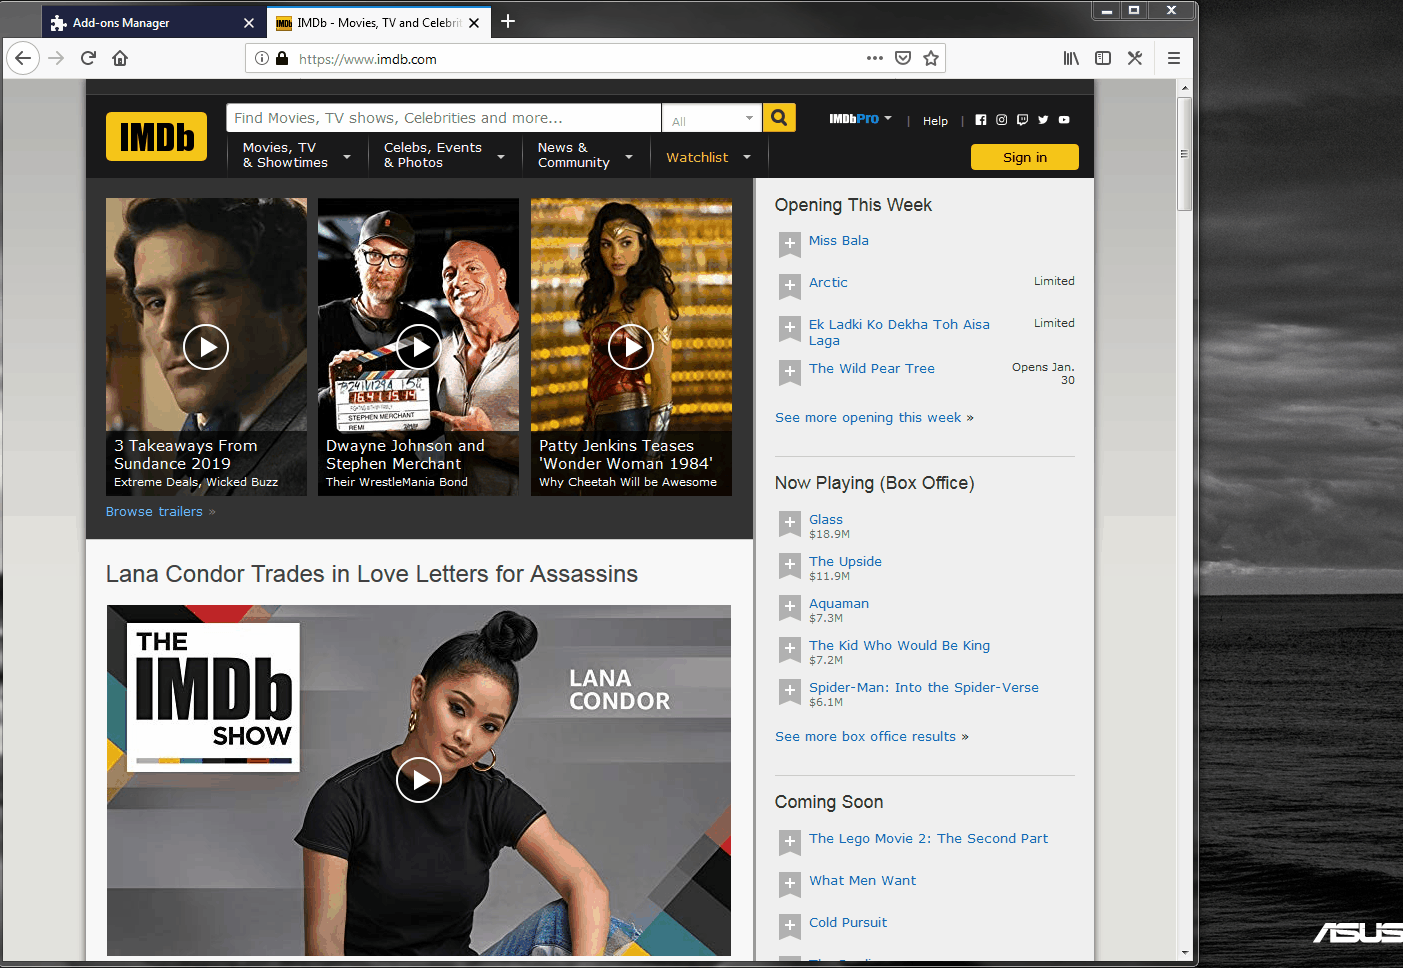
Task: Open the Firefox Library button
Action: [1071, 58]
